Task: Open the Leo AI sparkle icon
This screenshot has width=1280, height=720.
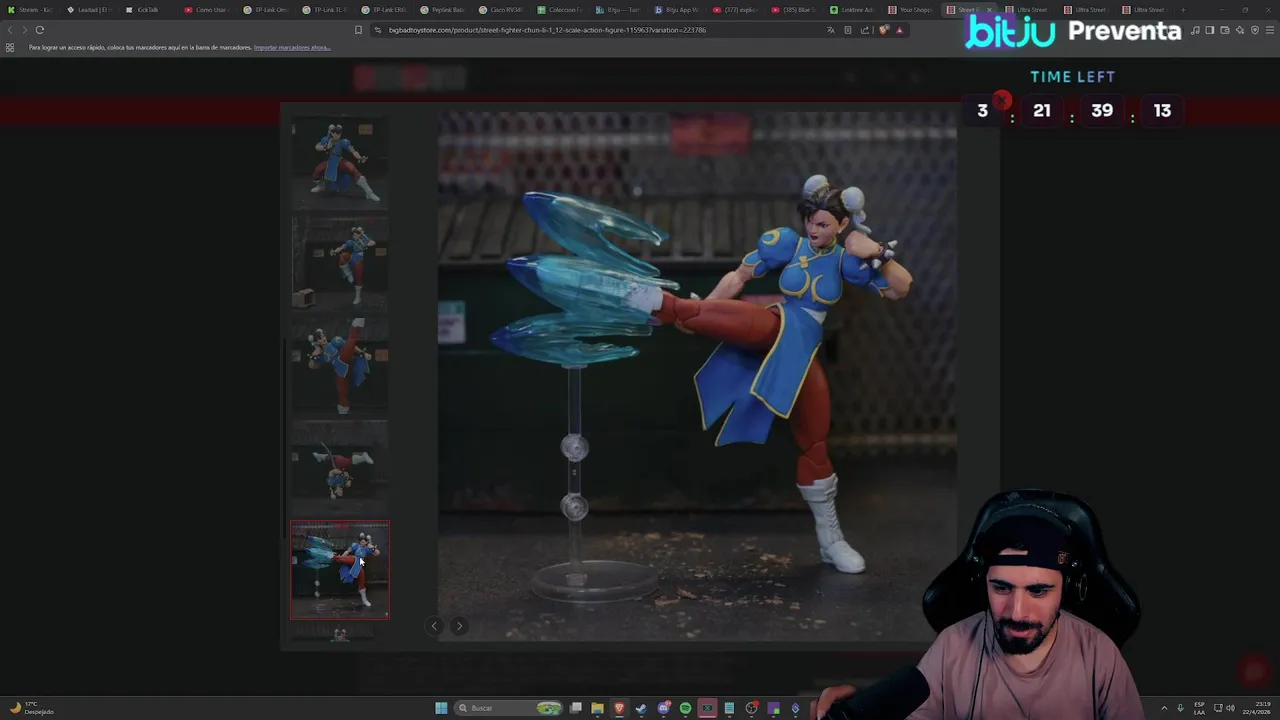Action: [x=1240, y=30]
